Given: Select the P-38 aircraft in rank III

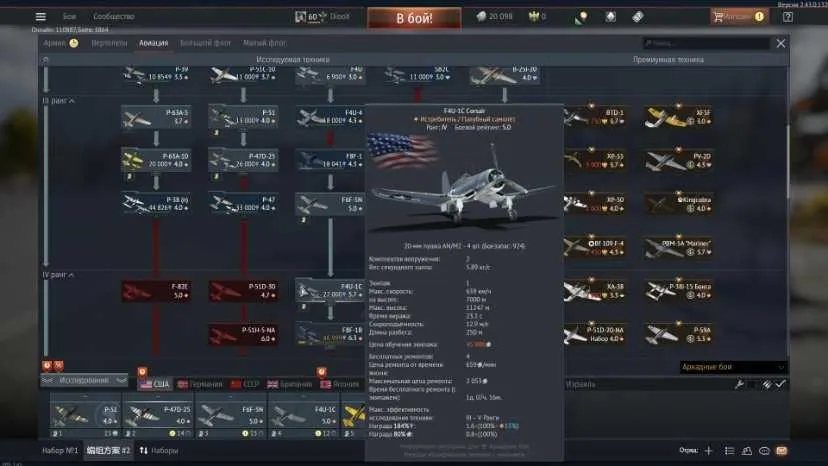Looking at the screenshot, I should 156,204.
